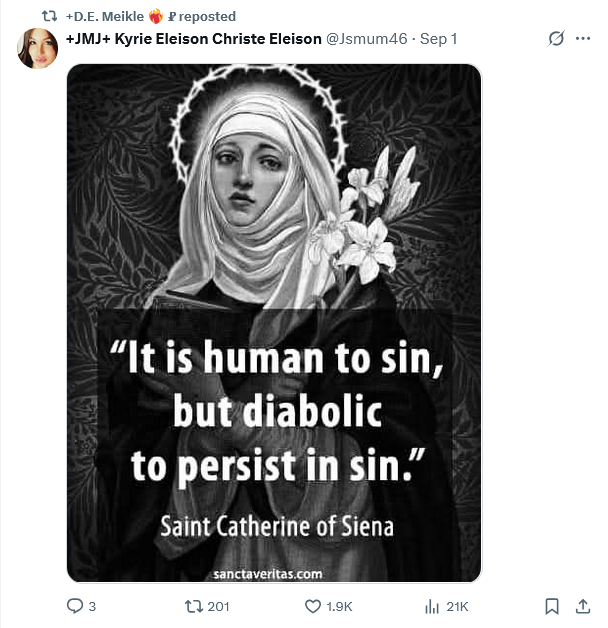The image size is (608, 628).
Task: Click the "21K" views count
Action: 457,606
